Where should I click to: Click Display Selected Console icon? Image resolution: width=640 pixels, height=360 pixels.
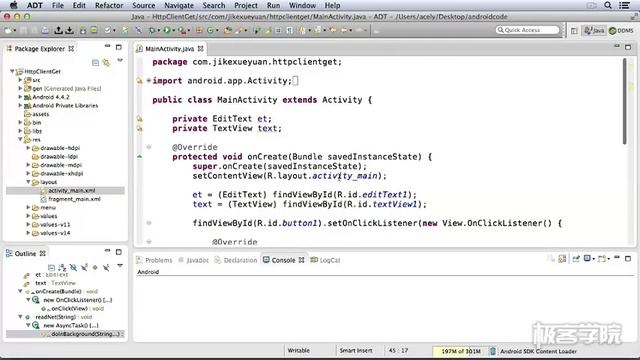click(x=588, y=258)
